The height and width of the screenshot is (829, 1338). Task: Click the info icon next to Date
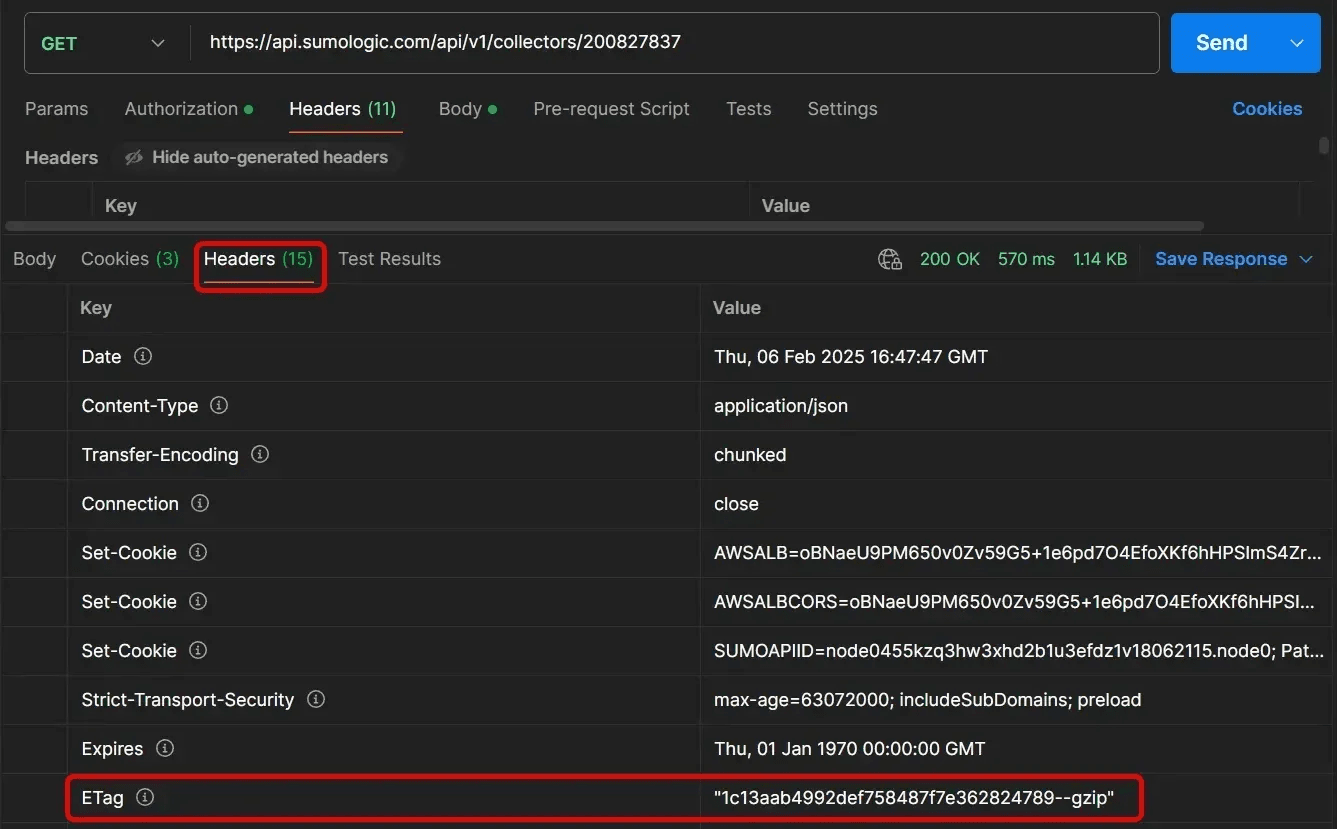(143, 357)
